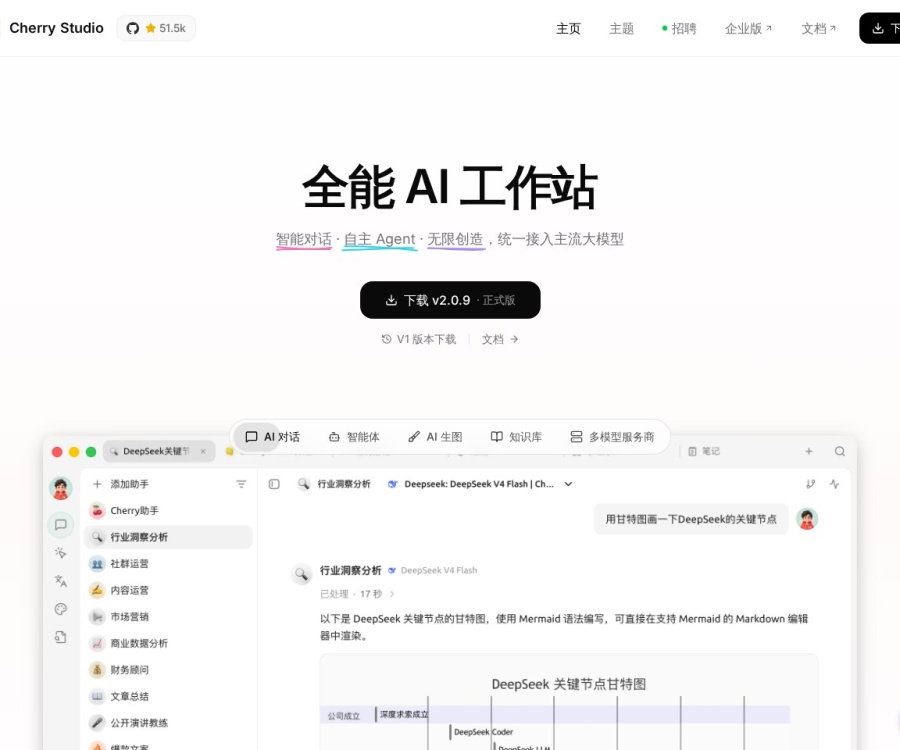The image size is (900, 750).
Task: Select the AI 对话 tab
Action: tap(272, 437)
